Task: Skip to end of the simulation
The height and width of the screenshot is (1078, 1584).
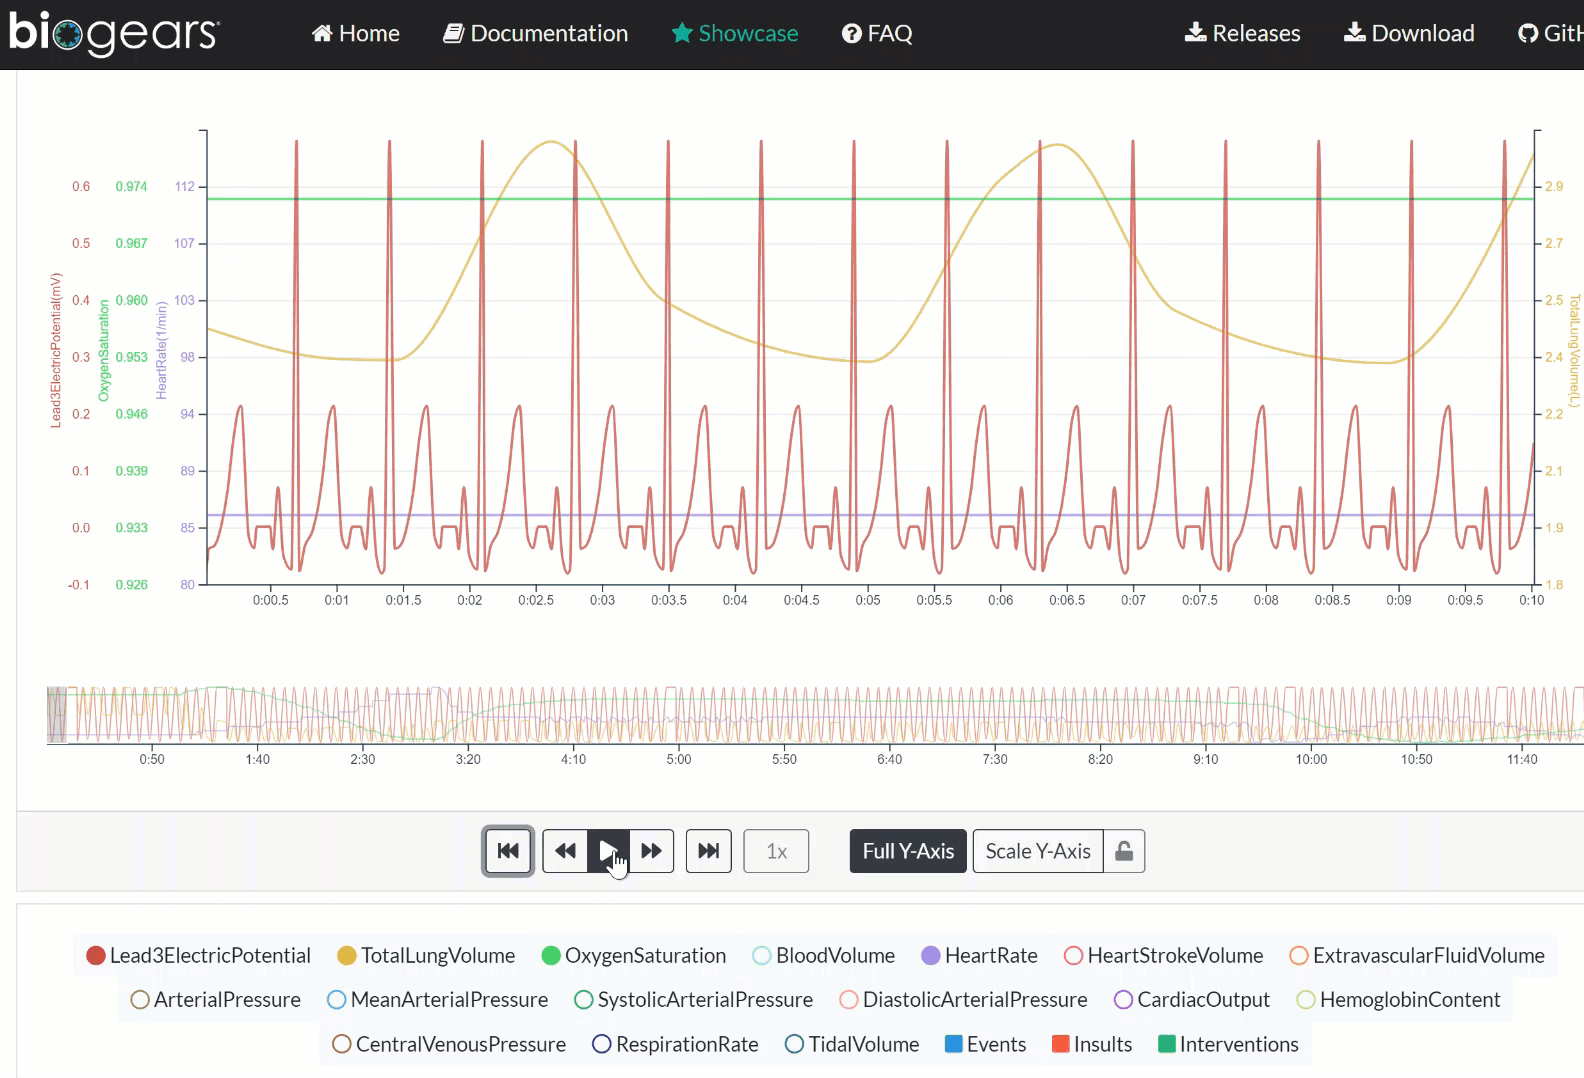Action: [x=708, y=851]
